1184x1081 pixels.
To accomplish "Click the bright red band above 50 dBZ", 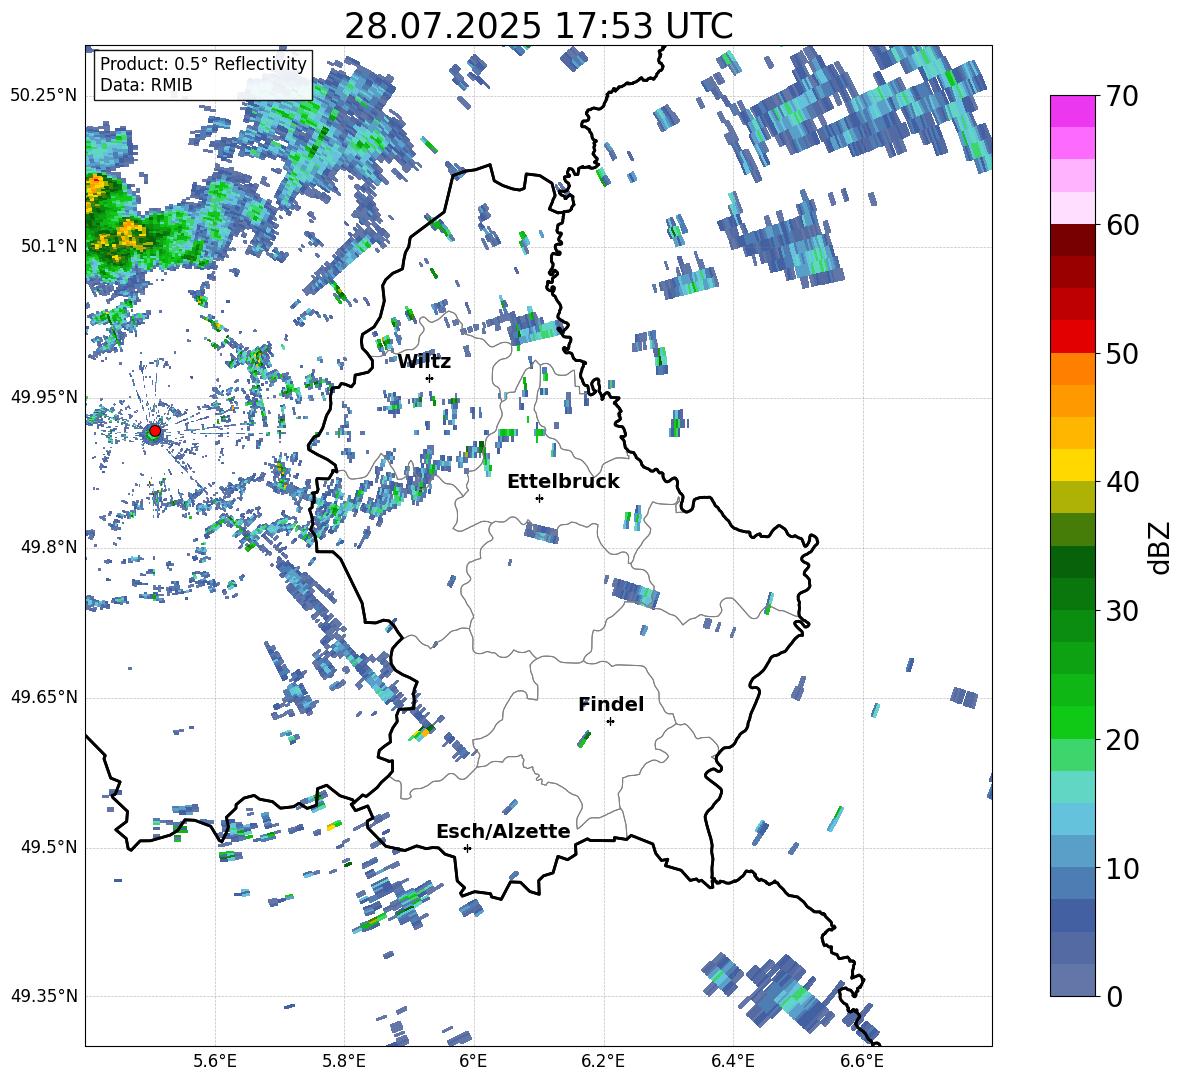I will [x=1073, y=337].
